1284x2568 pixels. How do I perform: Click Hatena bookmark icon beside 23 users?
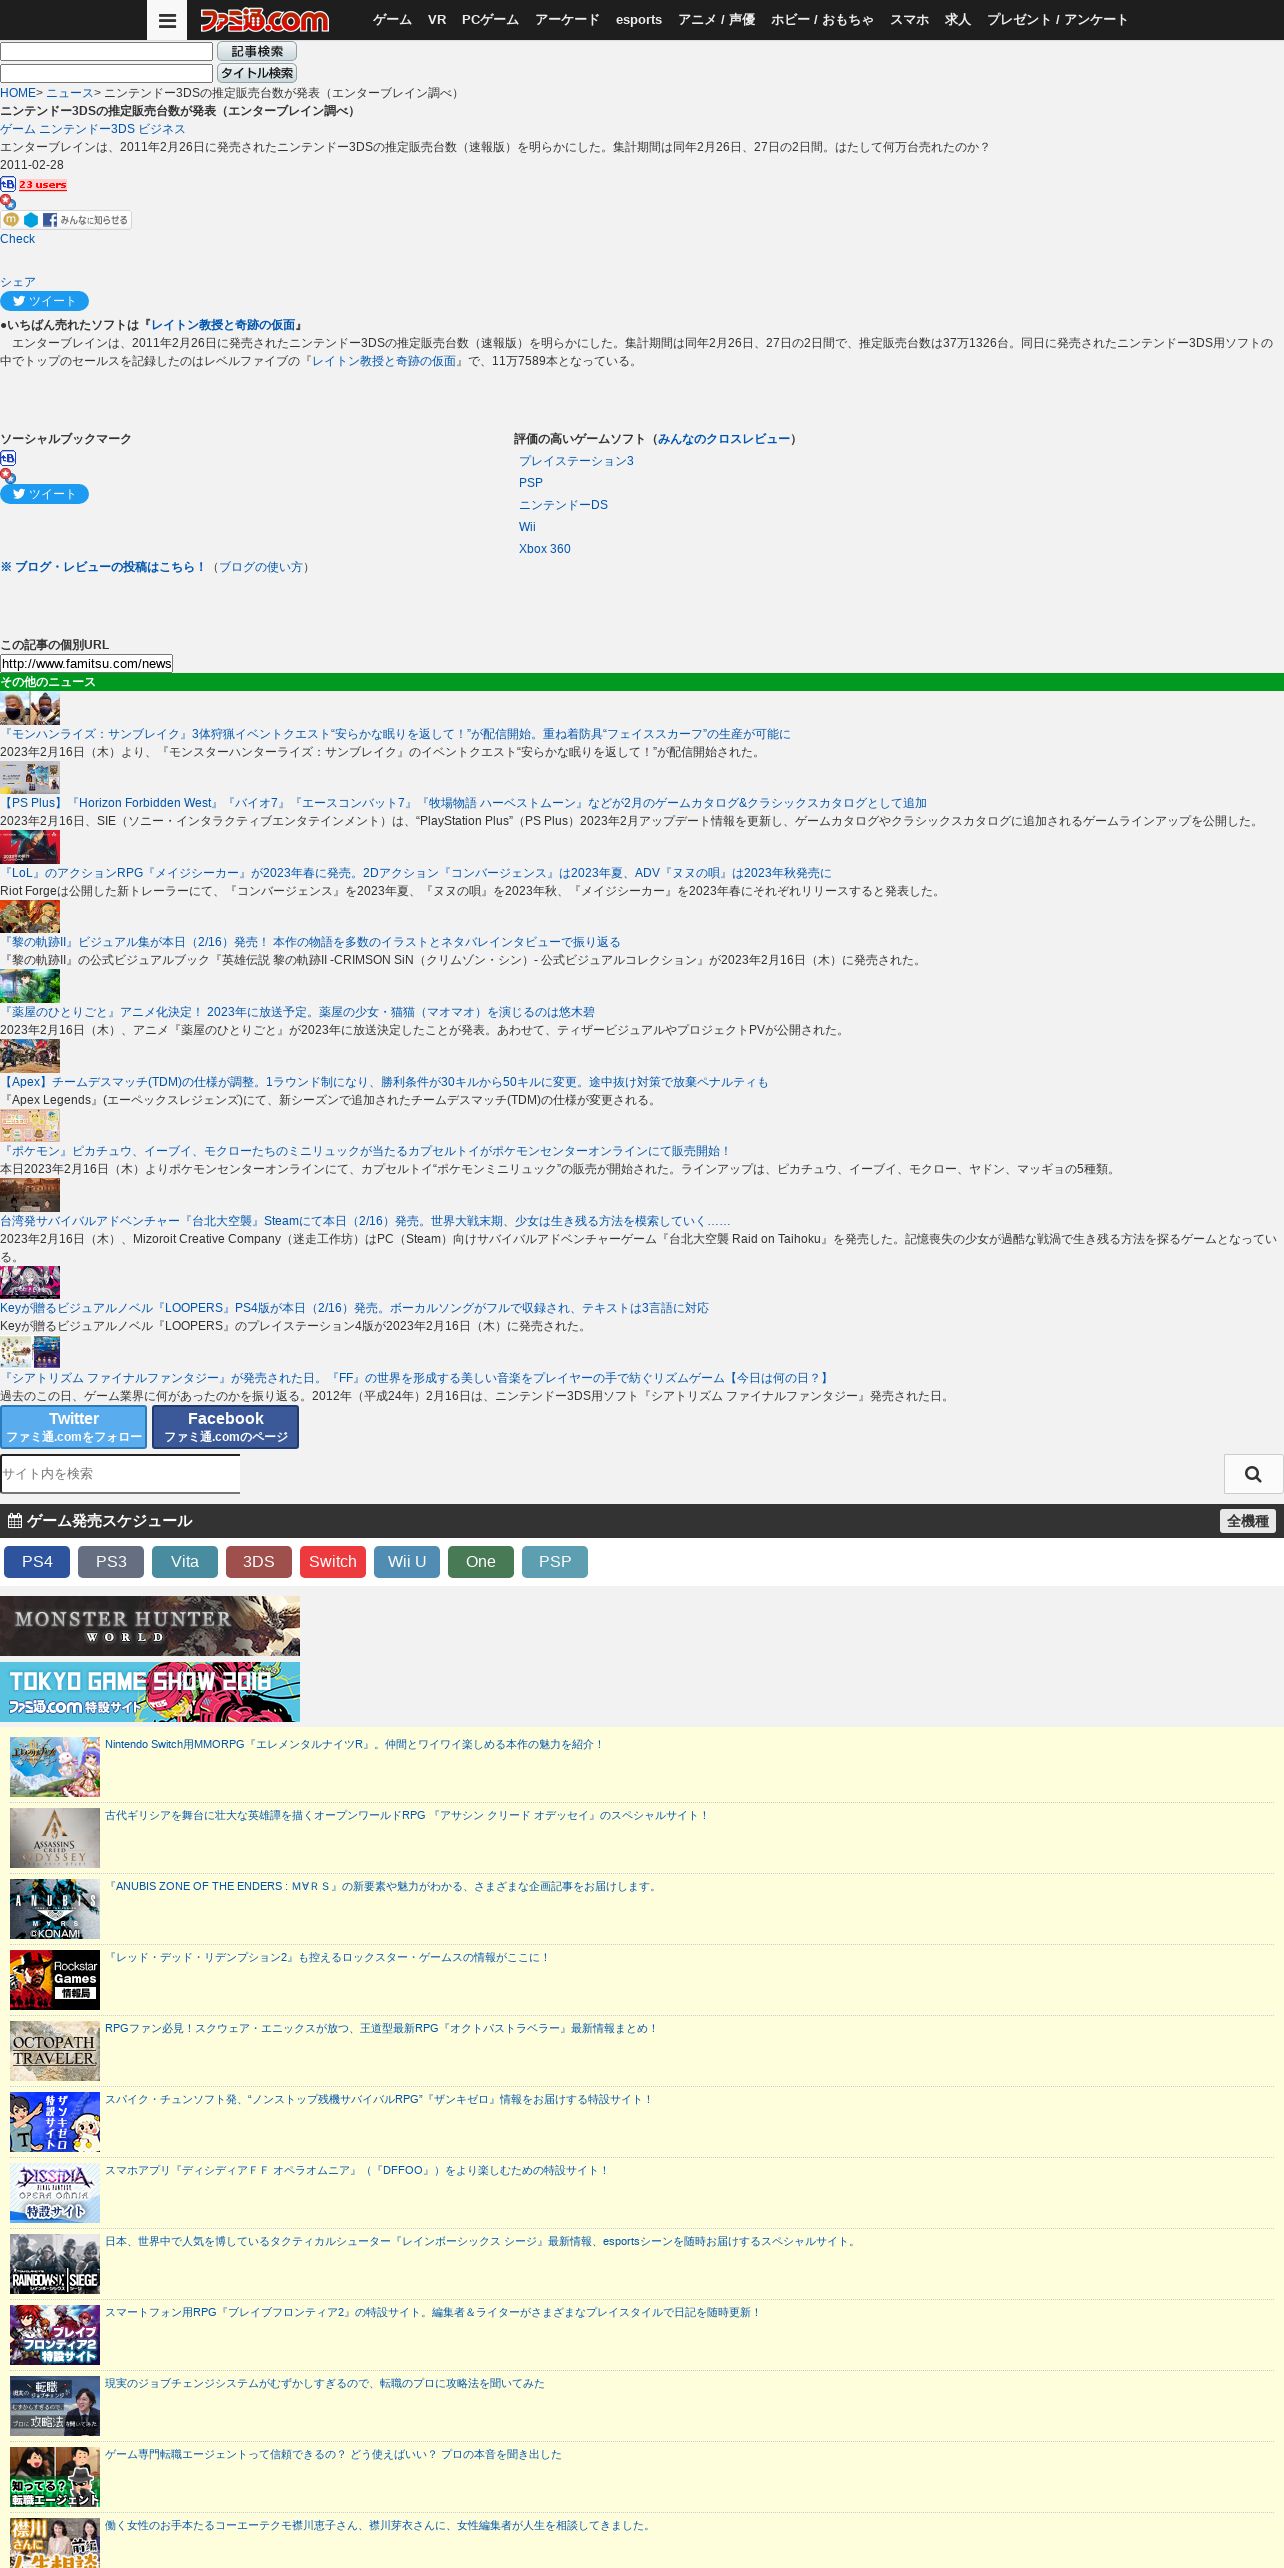(8, 184)
